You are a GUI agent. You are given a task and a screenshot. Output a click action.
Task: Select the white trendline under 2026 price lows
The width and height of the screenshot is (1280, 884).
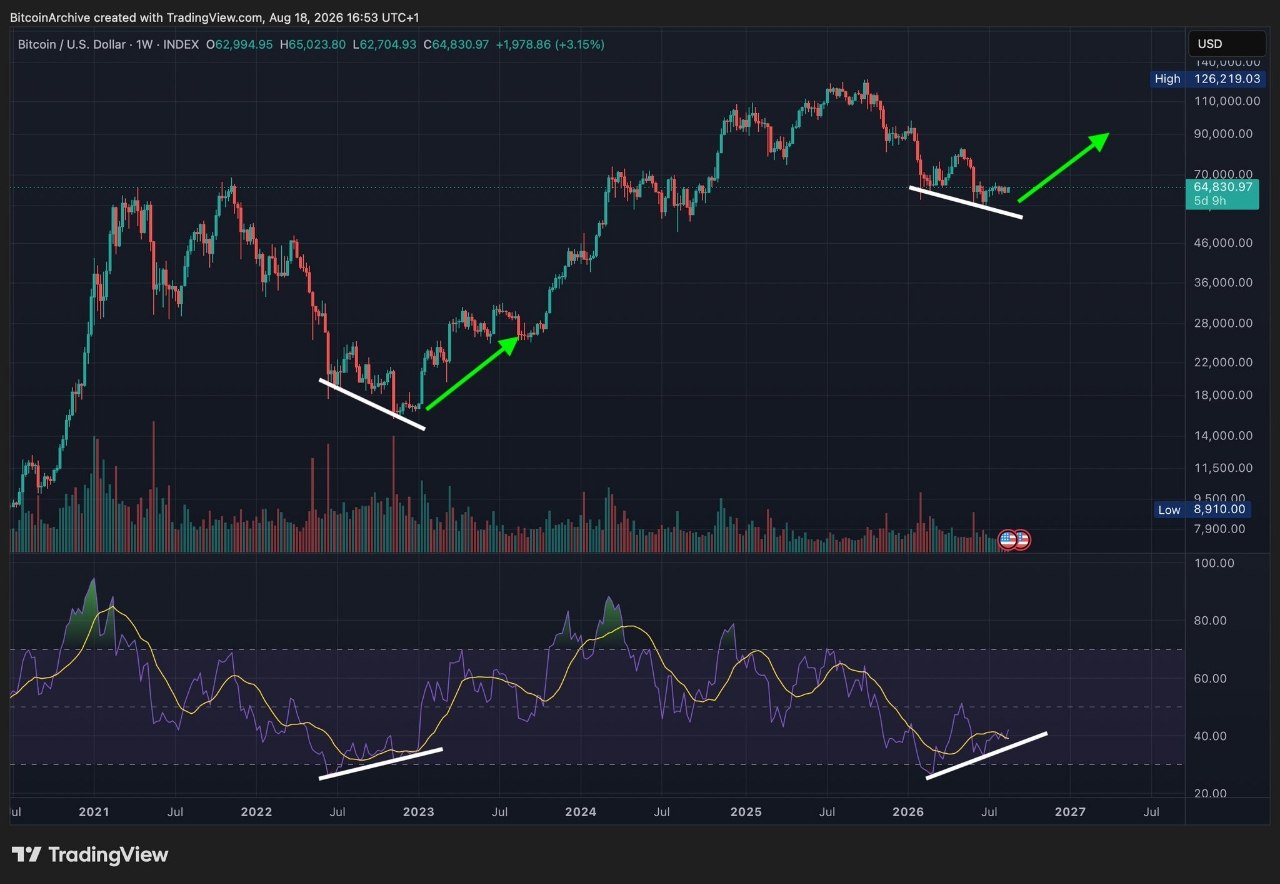966,202
